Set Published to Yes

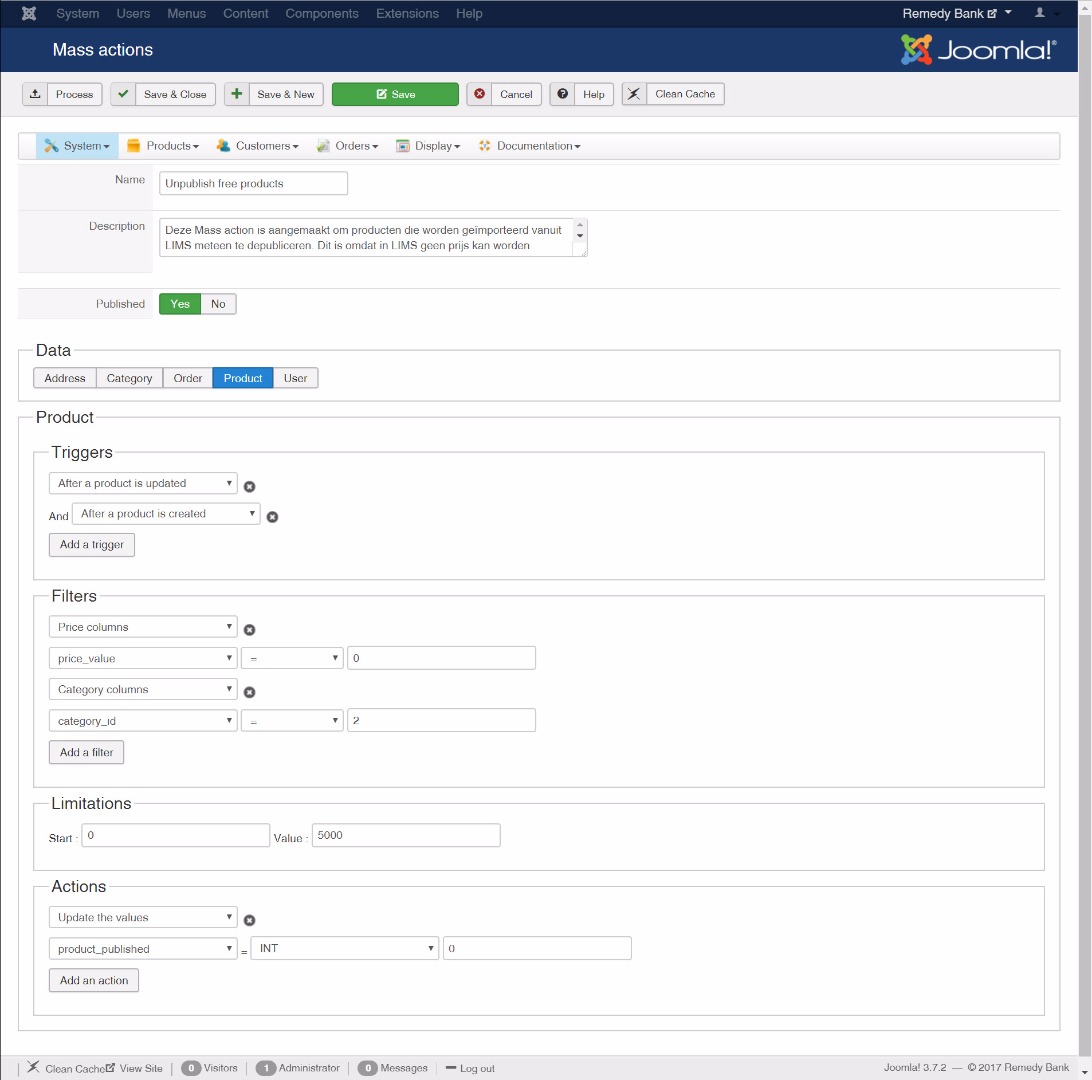[x=180, y=304]
